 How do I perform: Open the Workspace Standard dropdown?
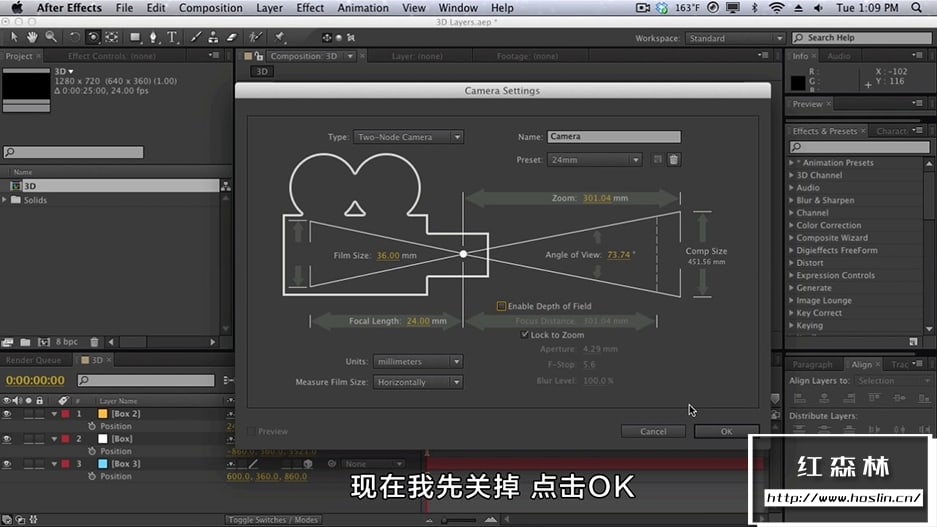pyautogui.click(x=734, y=38)
